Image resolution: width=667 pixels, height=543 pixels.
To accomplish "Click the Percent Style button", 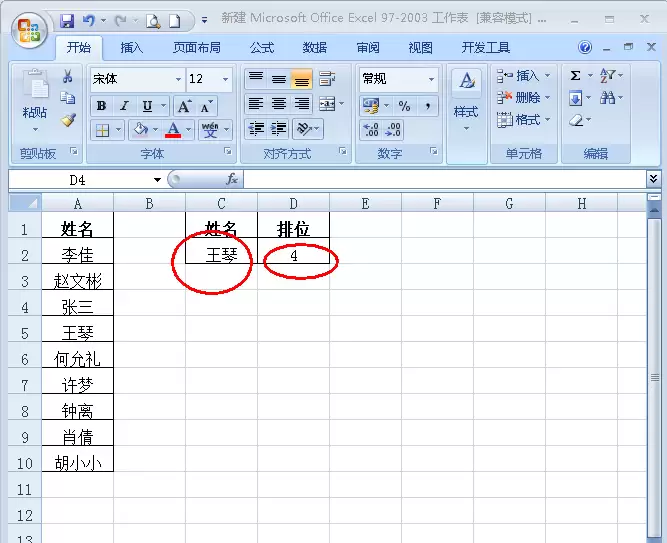I will (x=404, y=106).
